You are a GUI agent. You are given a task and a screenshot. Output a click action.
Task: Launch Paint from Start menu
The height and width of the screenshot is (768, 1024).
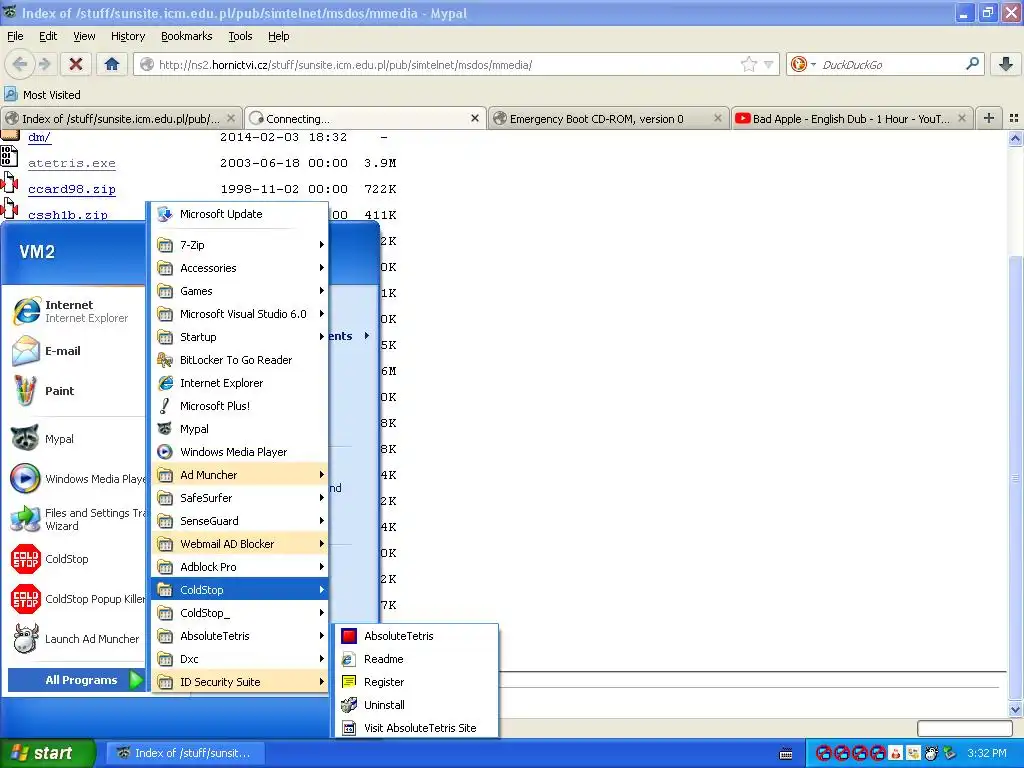(75, 391)
